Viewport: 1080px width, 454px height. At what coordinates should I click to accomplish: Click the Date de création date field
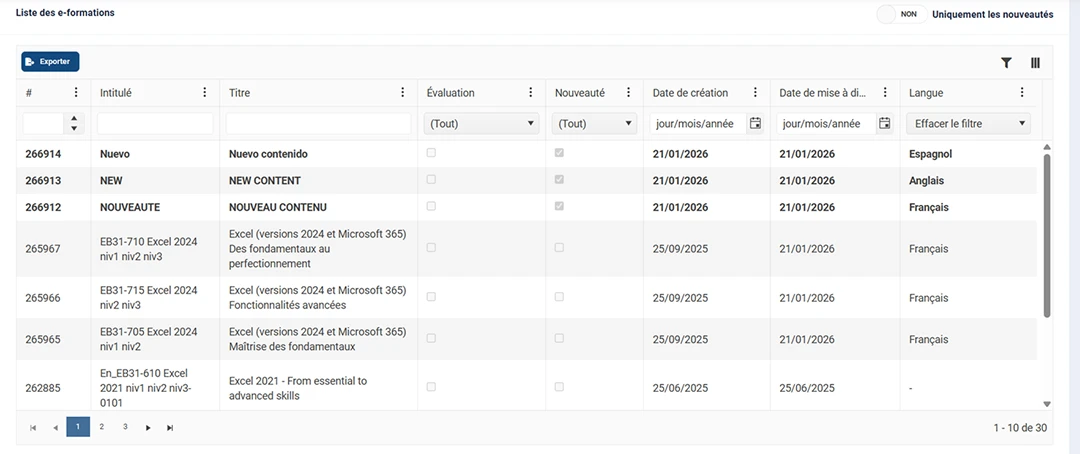699,124
